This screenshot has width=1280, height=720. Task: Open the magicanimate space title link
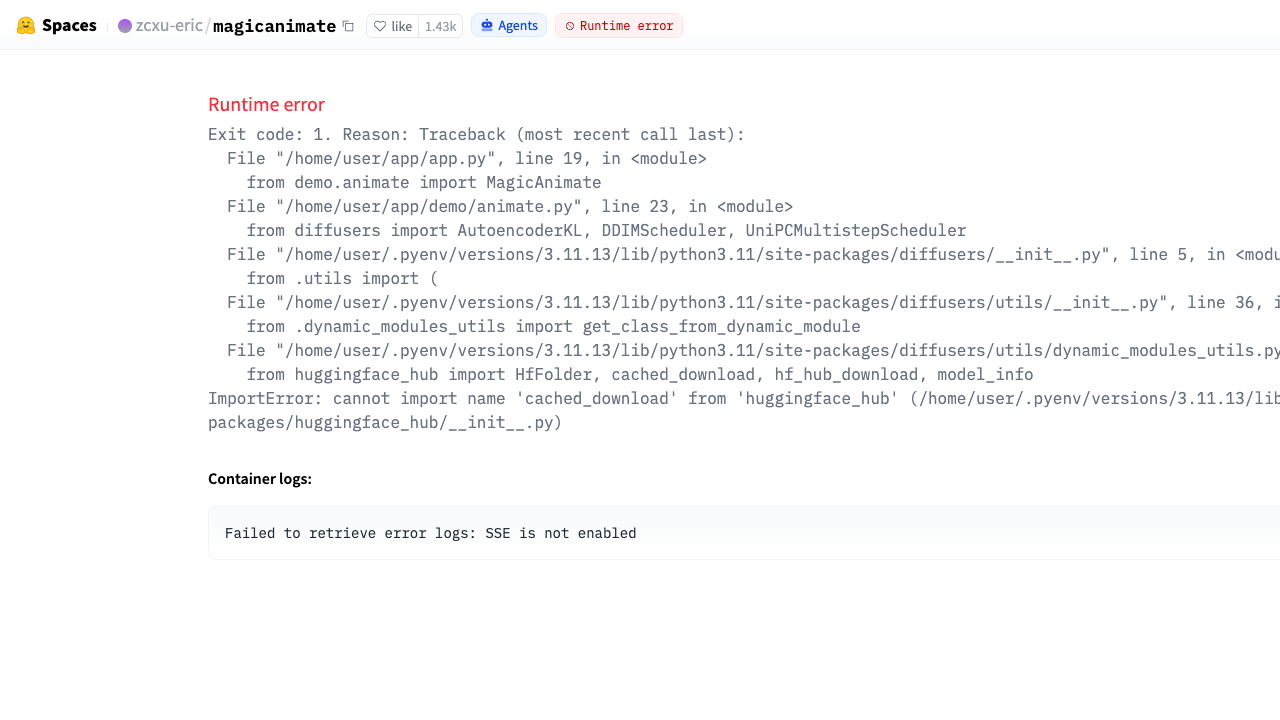click(x=274, y=26)
